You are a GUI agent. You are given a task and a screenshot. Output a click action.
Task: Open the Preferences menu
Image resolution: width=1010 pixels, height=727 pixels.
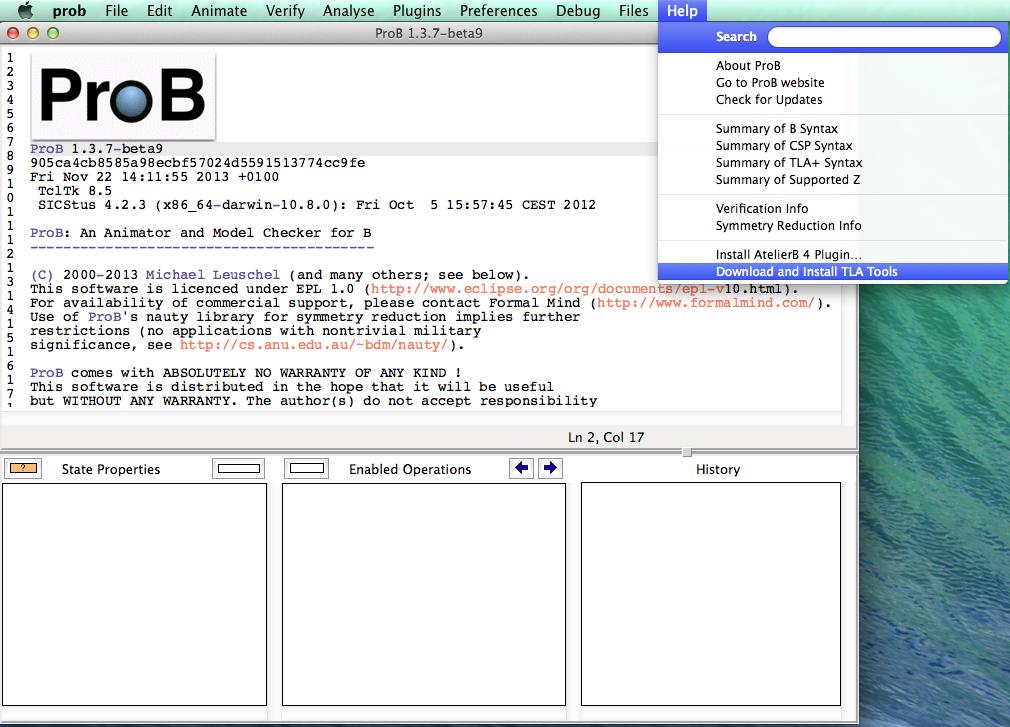point(500,11)
